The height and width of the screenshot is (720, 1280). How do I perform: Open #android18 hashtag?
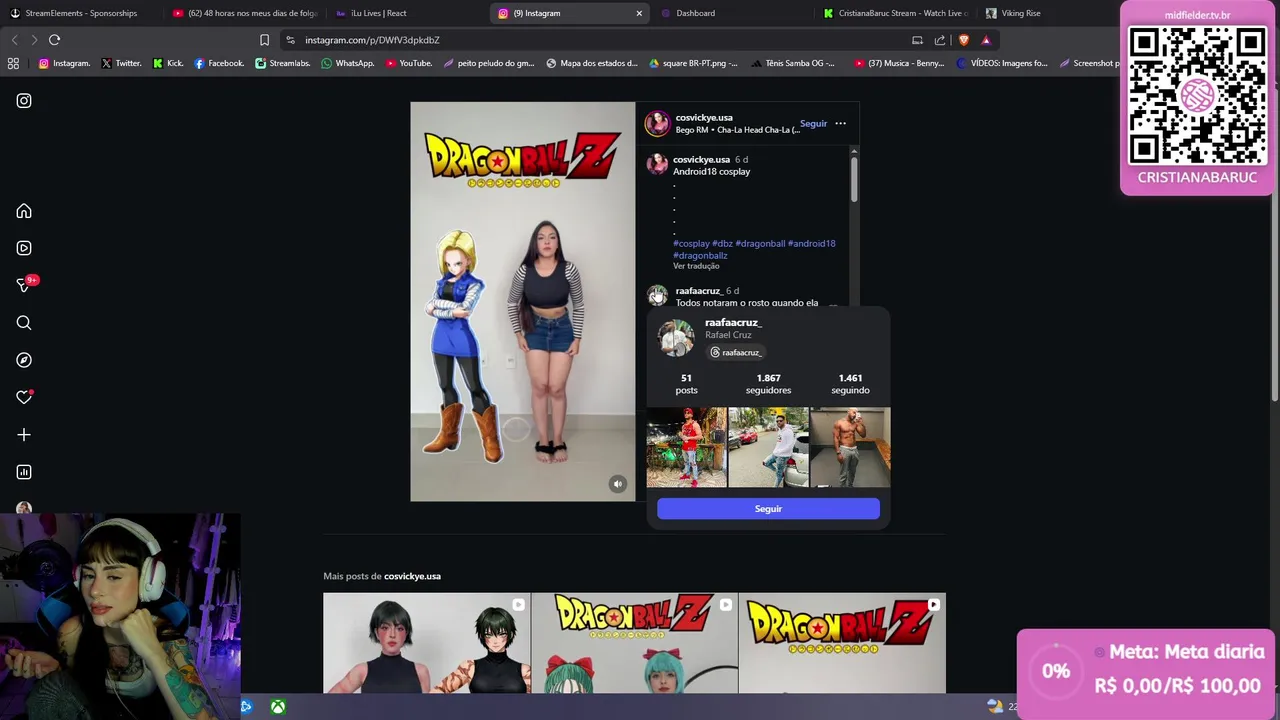811,243
